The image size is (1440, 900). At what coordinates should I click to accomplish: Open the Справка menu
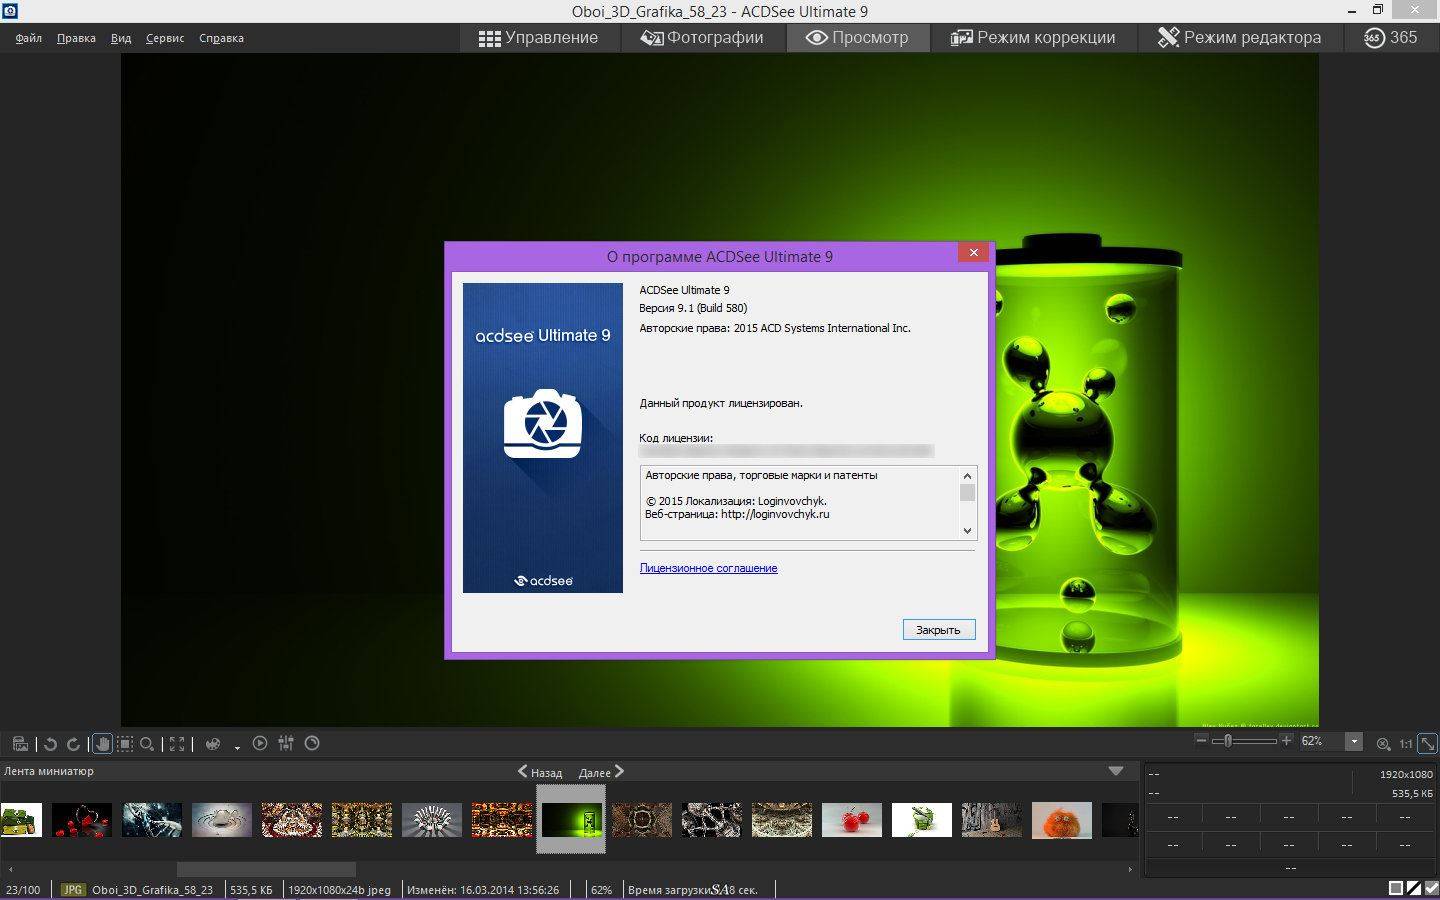pos(221,38)
